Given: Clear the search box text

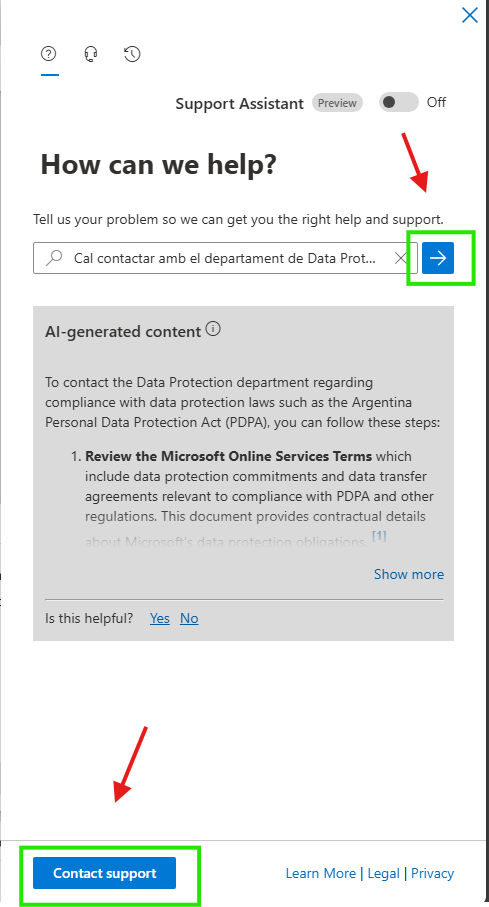Looking at the screenshot, I should point(400,259).
